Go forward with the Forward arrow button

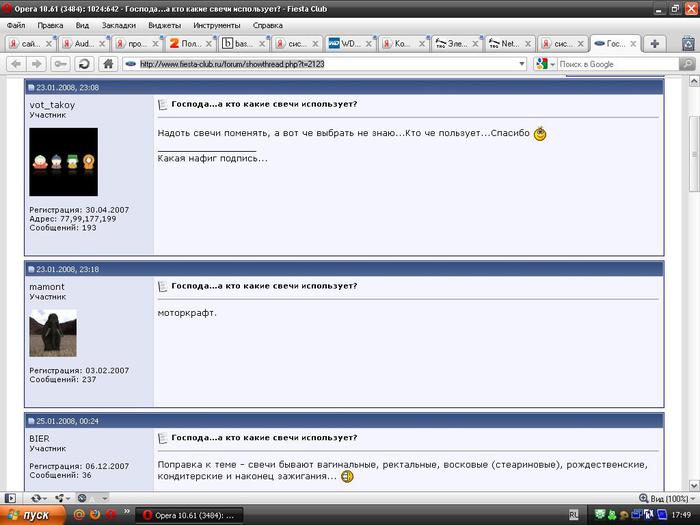37,64
